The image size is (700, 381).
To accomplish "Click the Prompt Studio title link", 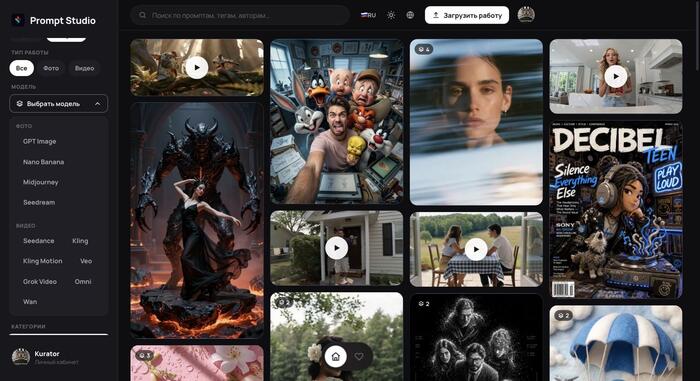I will [62, 21].
